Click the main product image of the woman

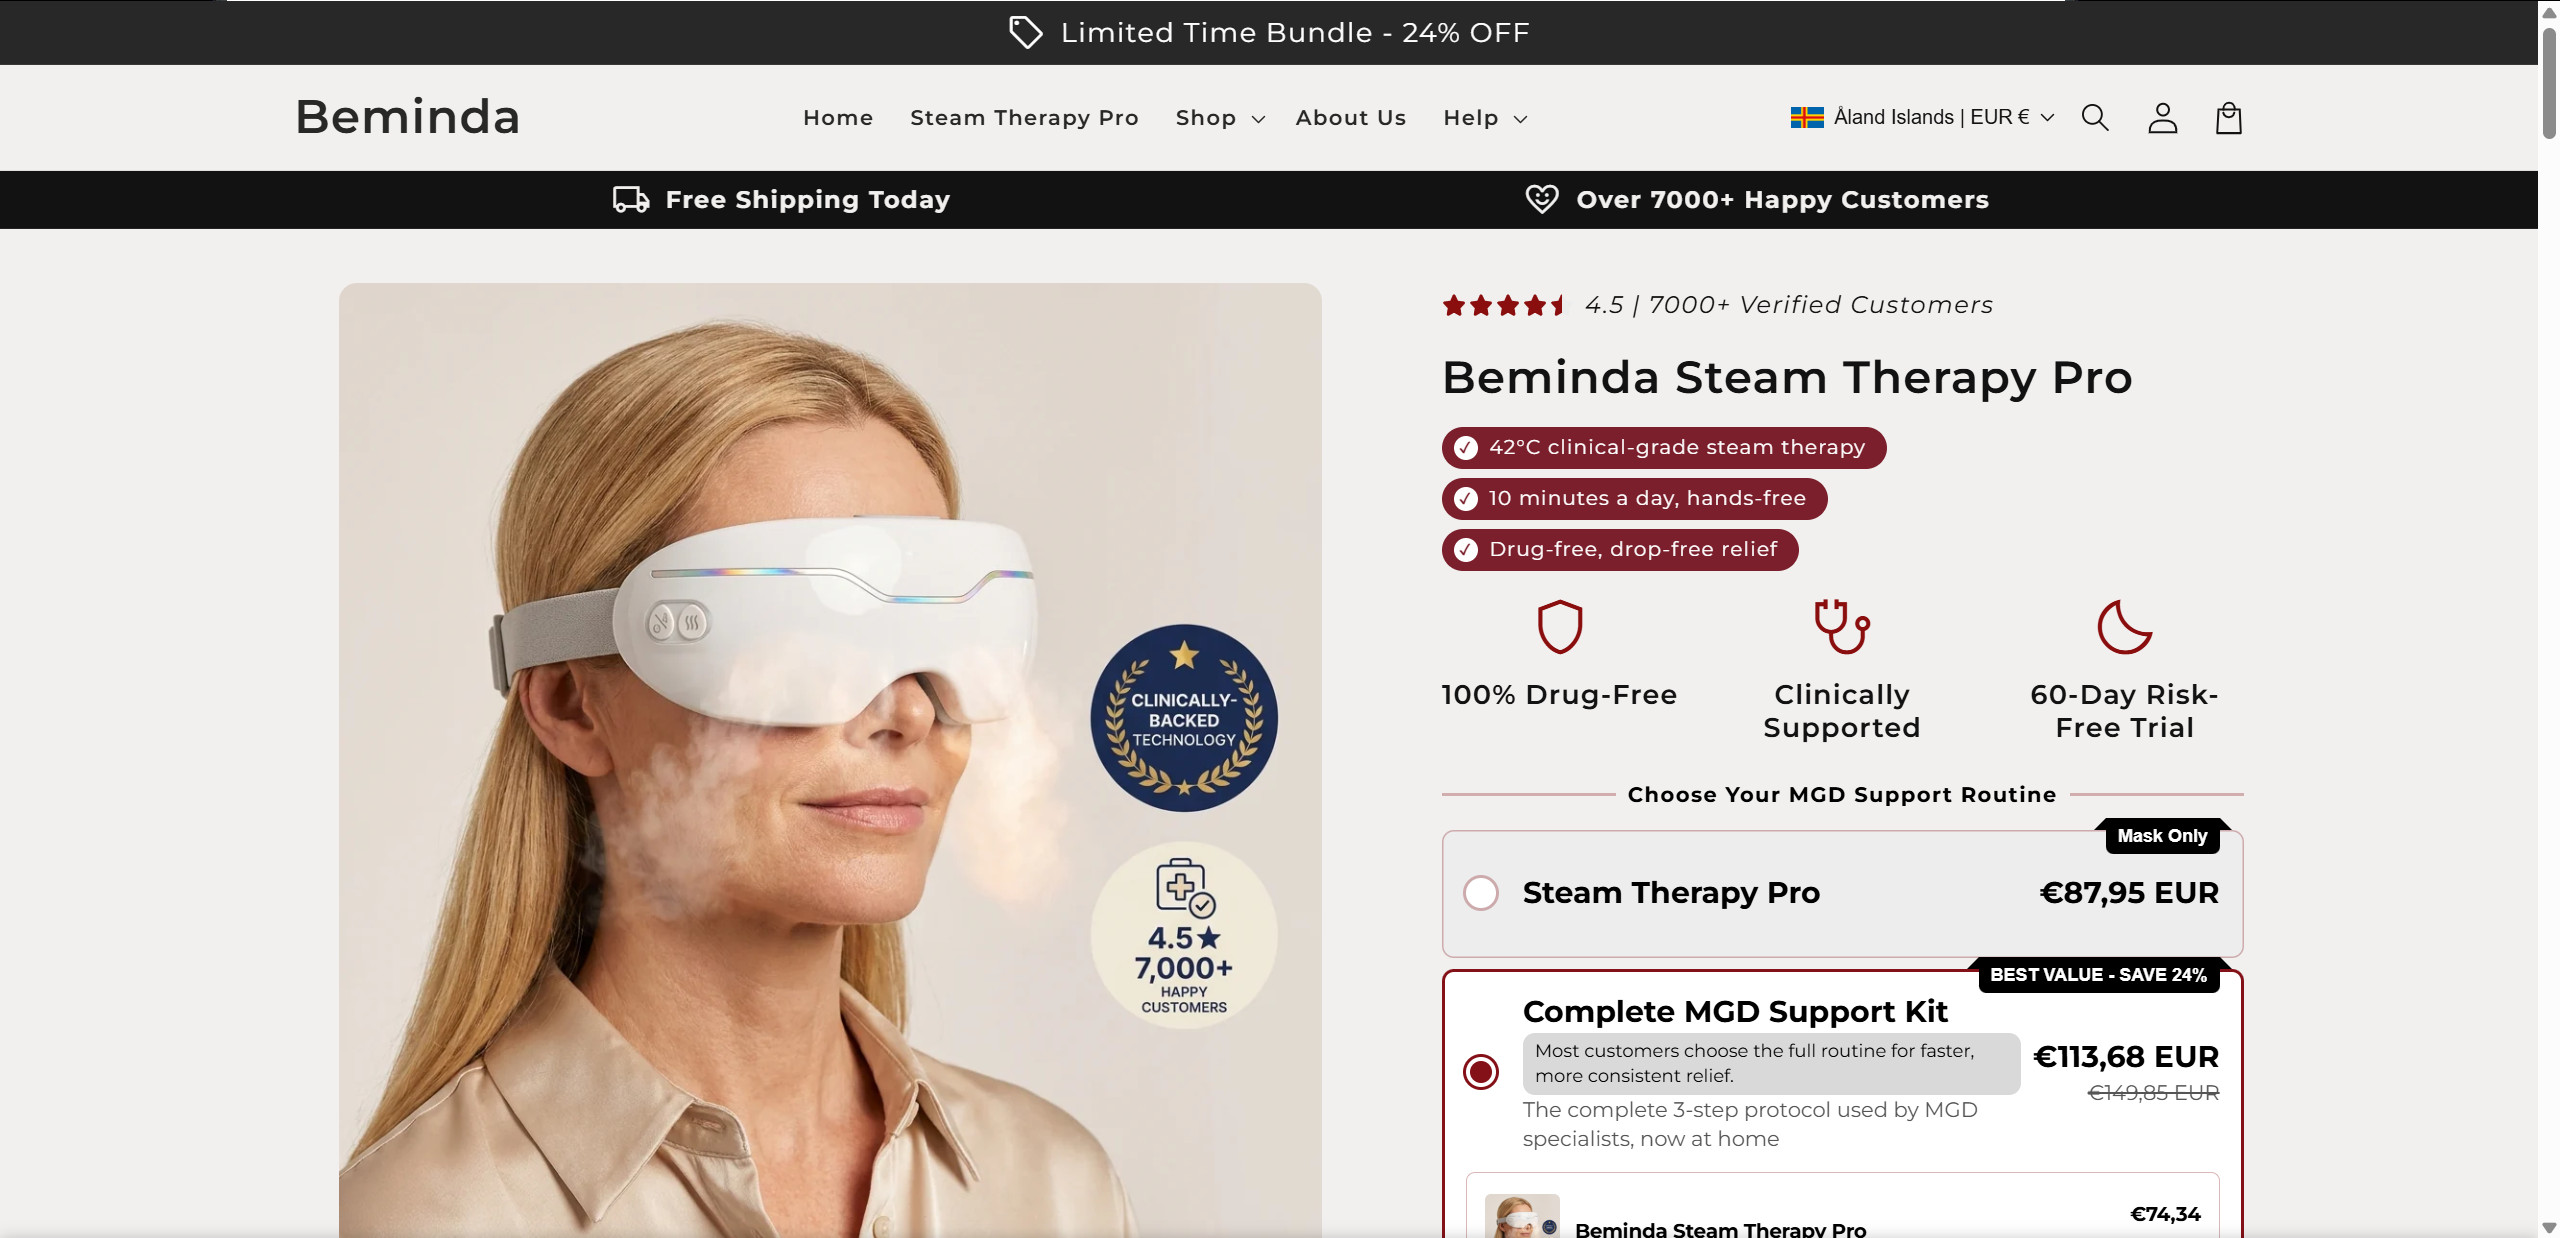coord(830,760)
